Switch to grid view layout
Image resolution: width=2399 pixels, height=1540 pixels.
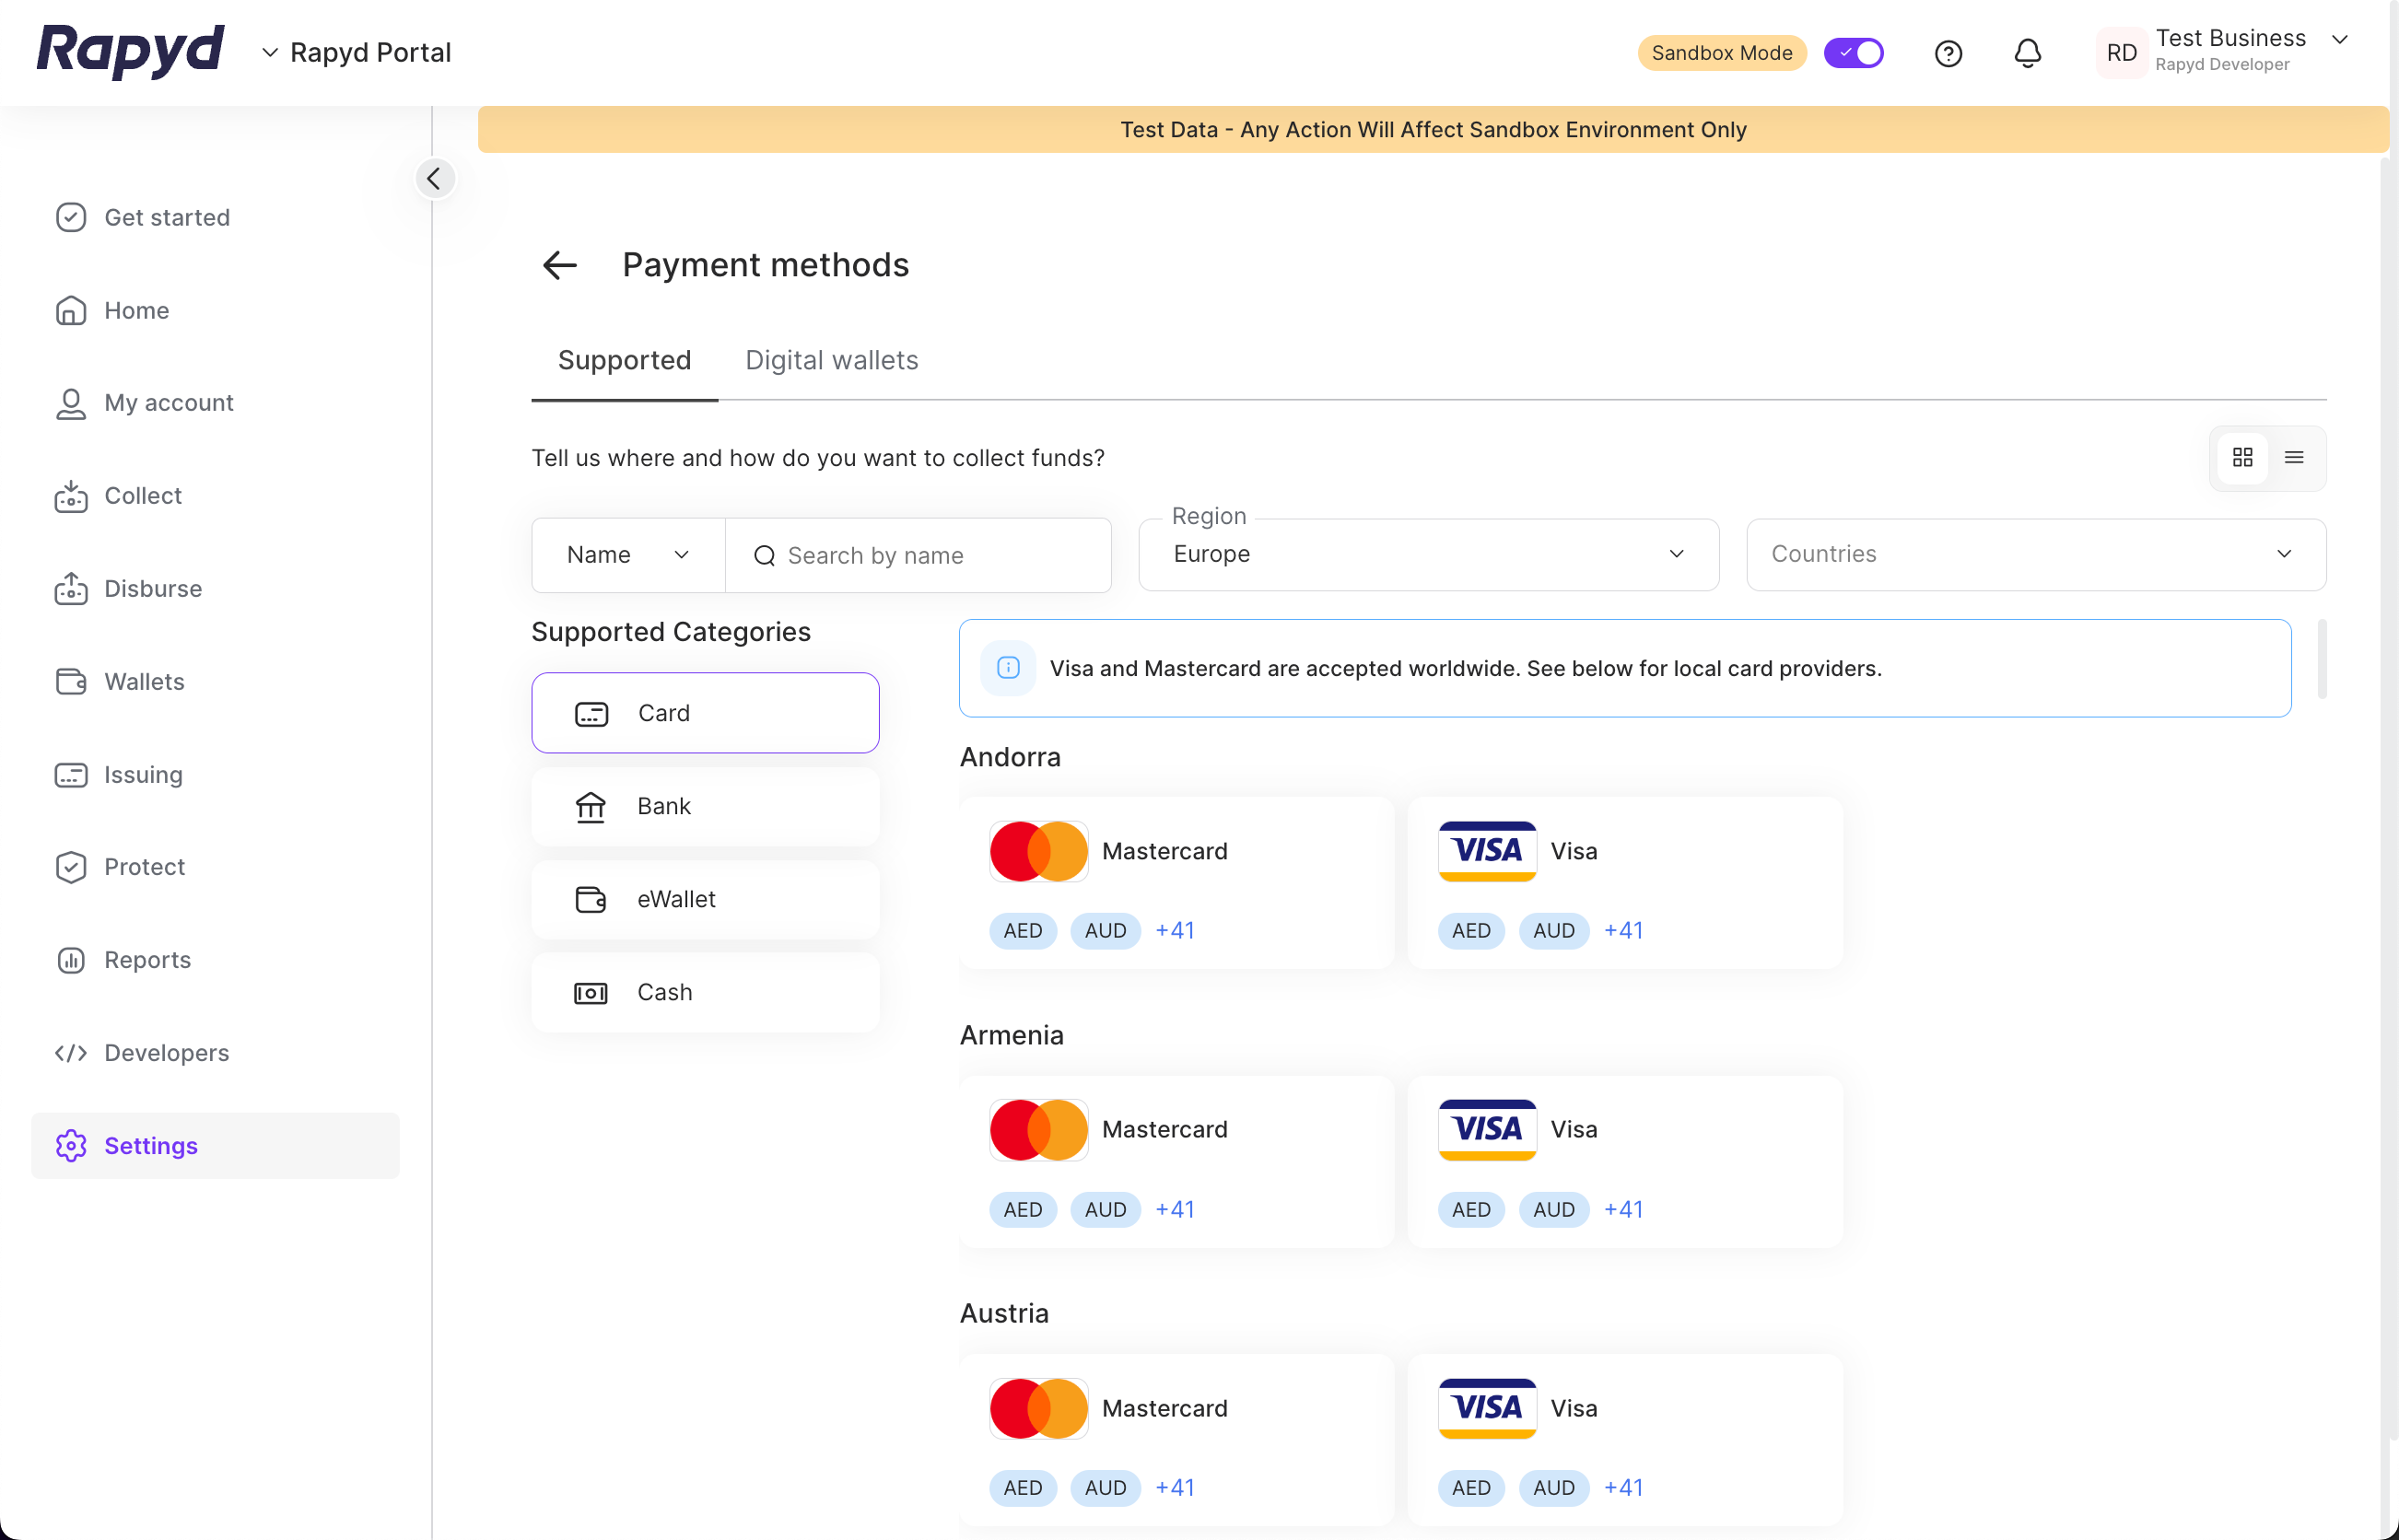pos(2242,458)
